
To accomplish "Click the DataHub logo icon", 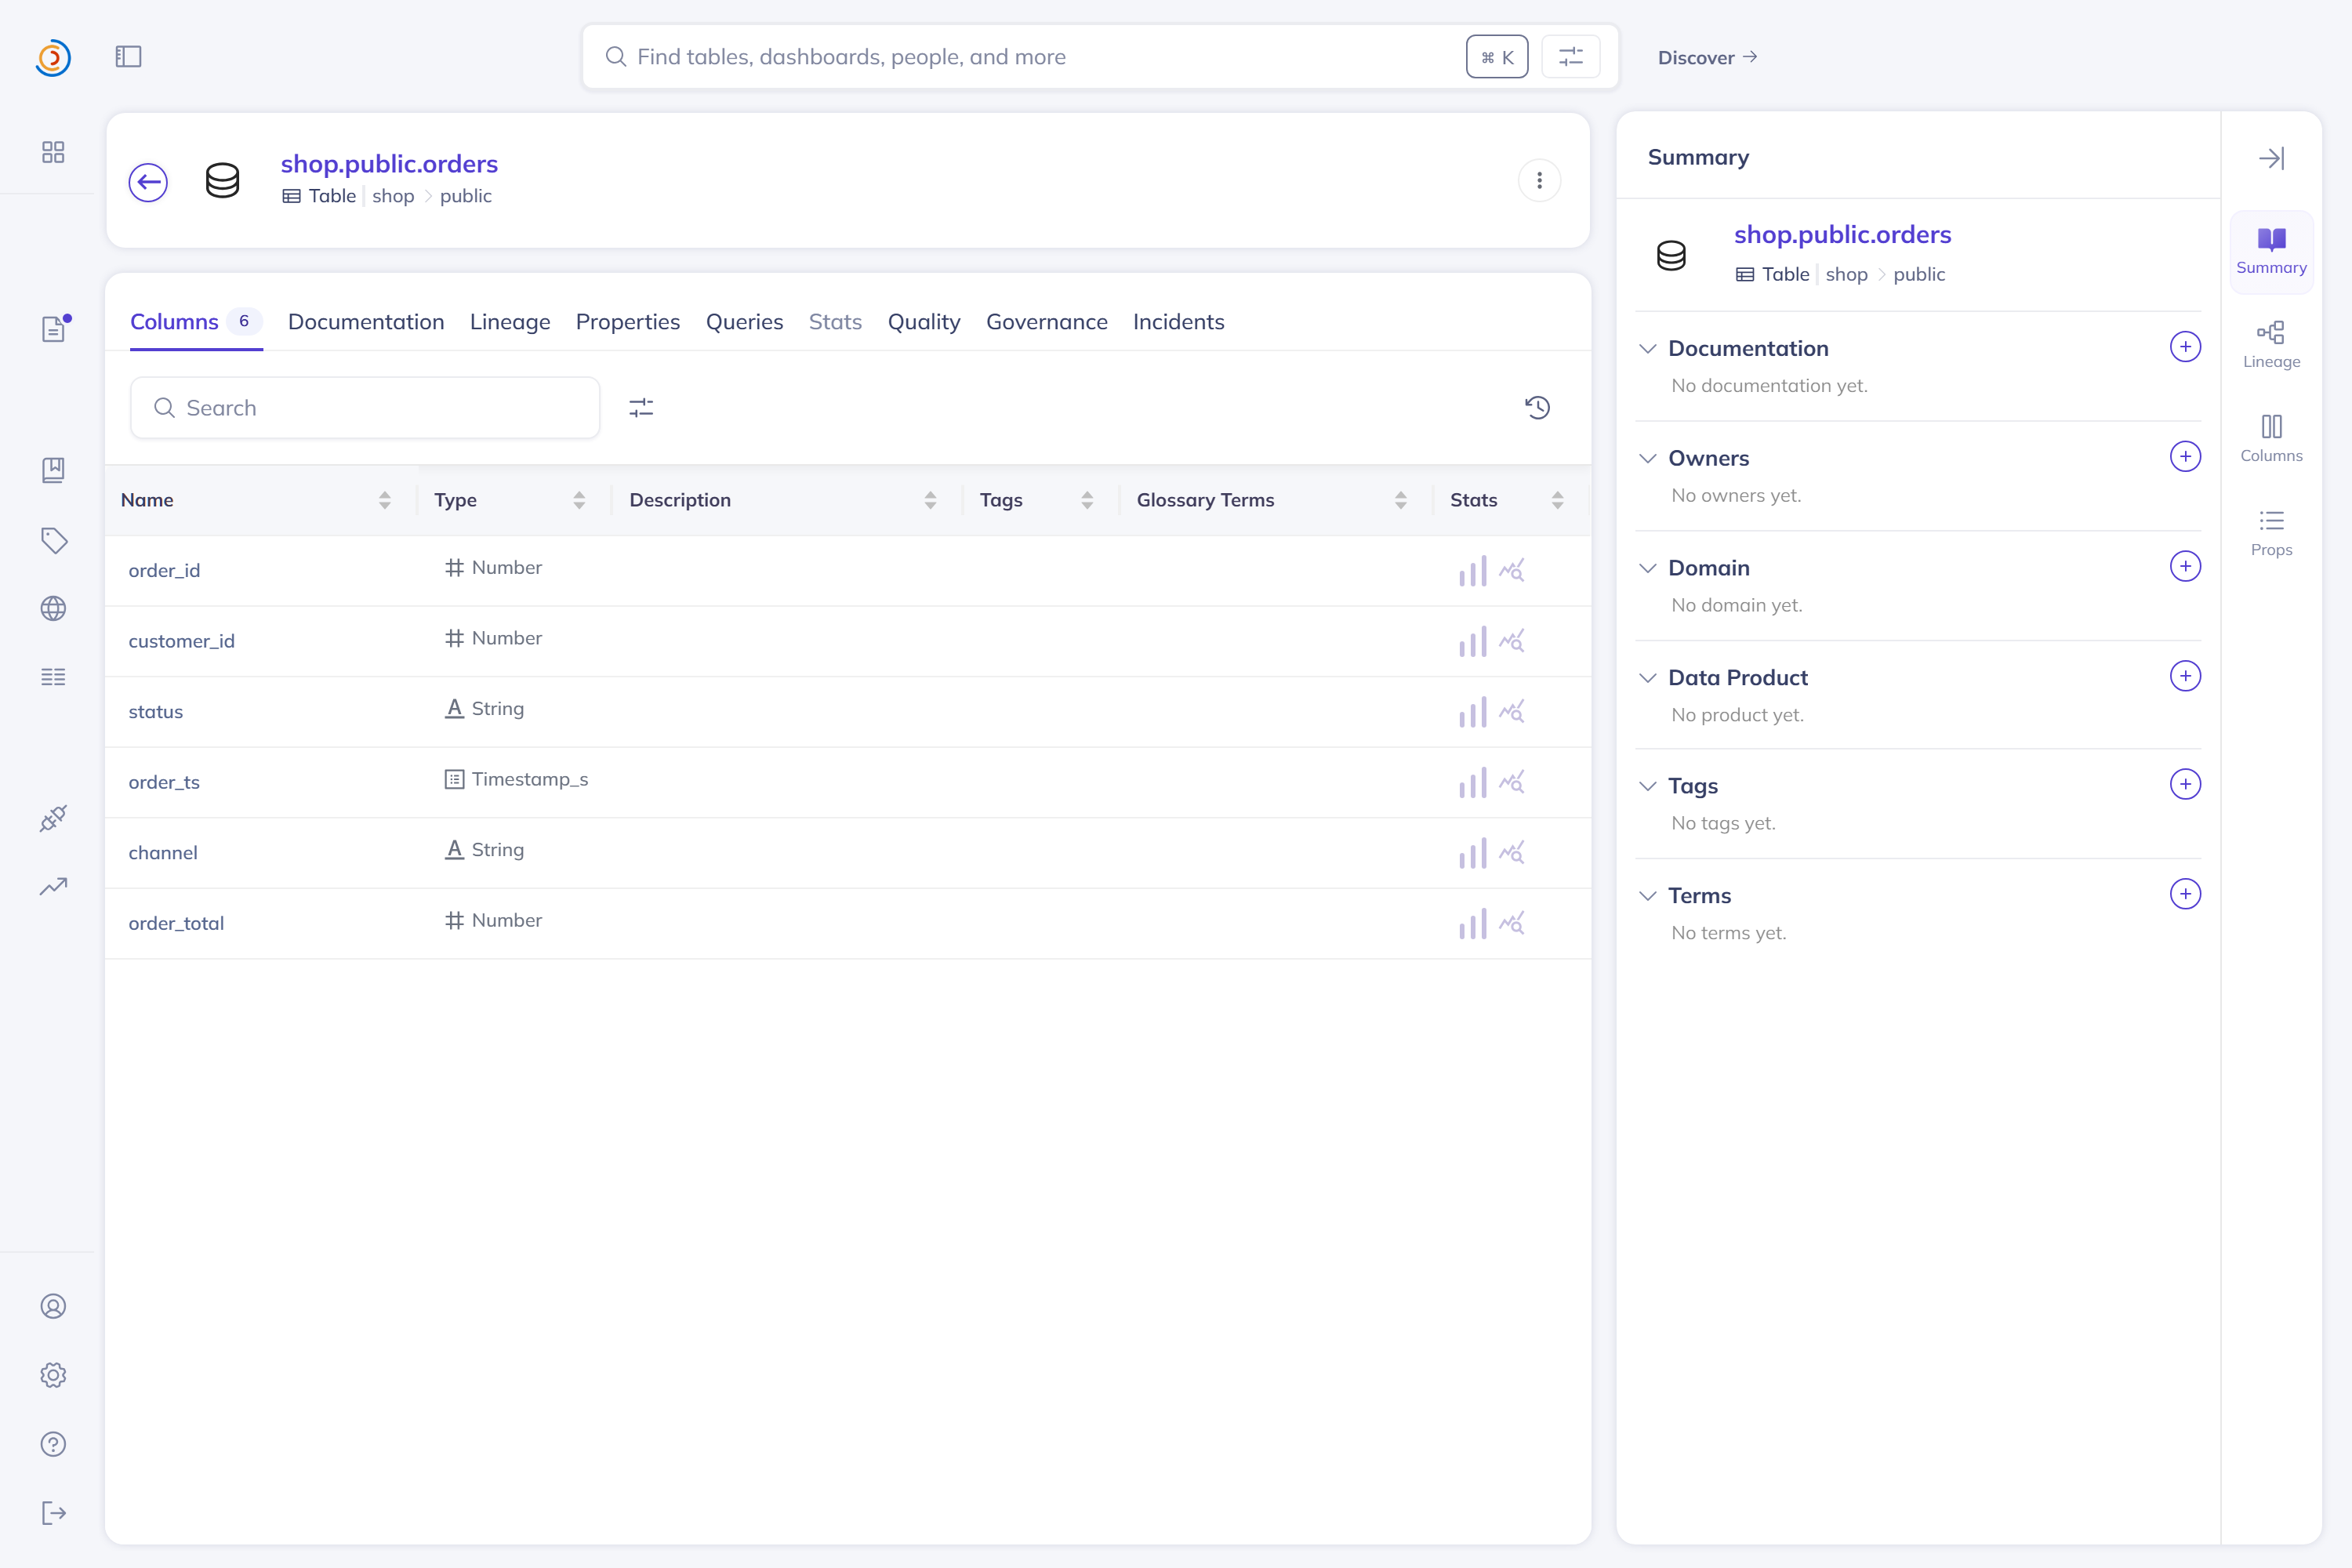I will (x=53, y=57).
